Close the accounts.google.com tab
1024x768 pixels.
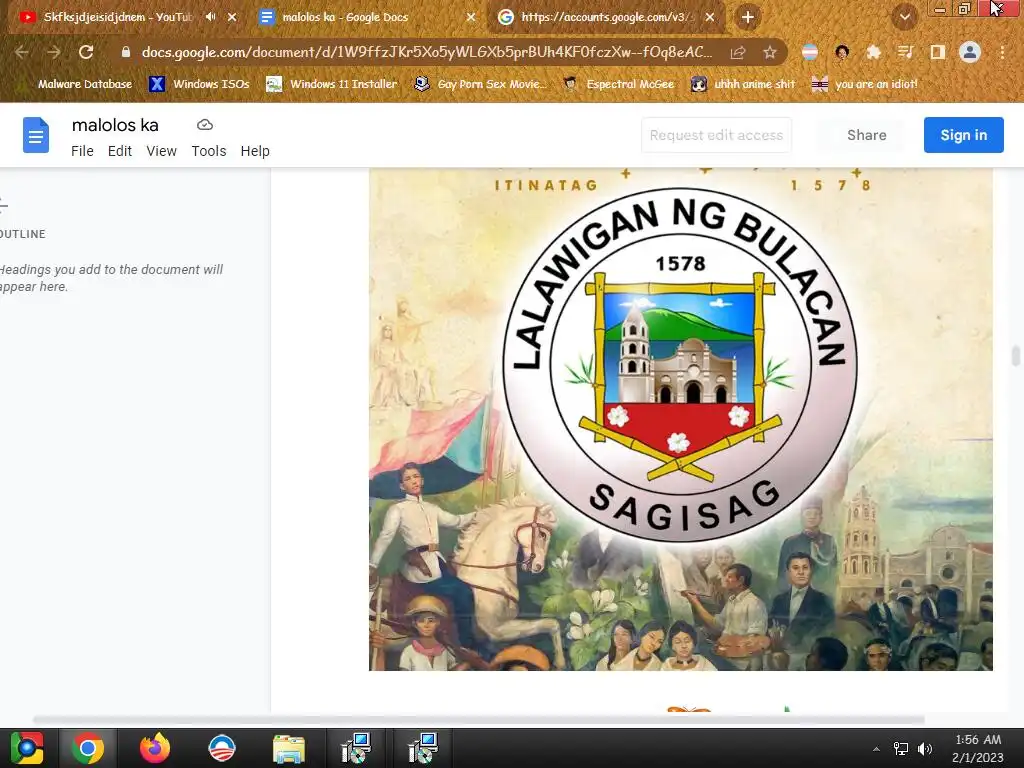point(710,17)
